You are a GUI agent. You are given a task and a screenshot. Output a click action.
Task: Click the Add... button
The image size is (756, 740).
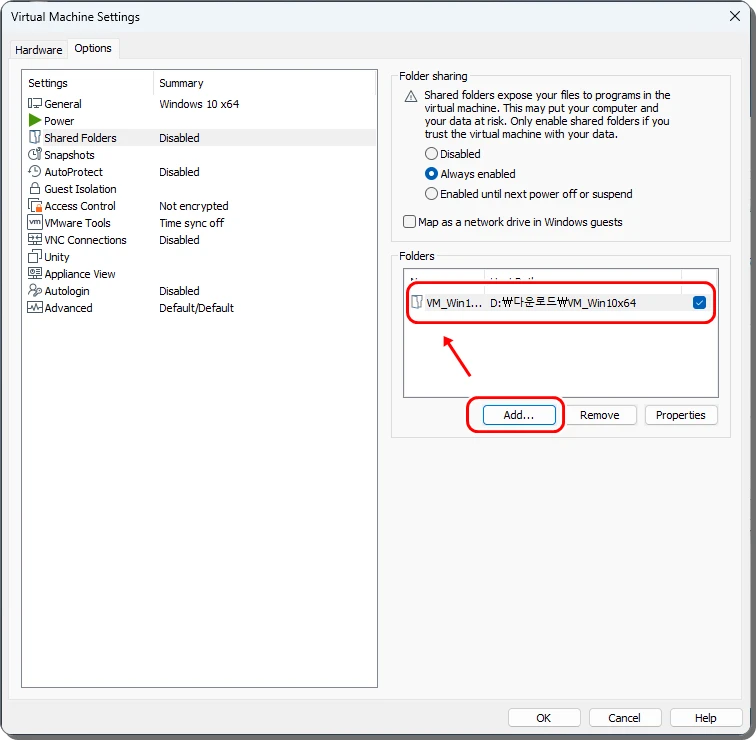click(519, 415)
